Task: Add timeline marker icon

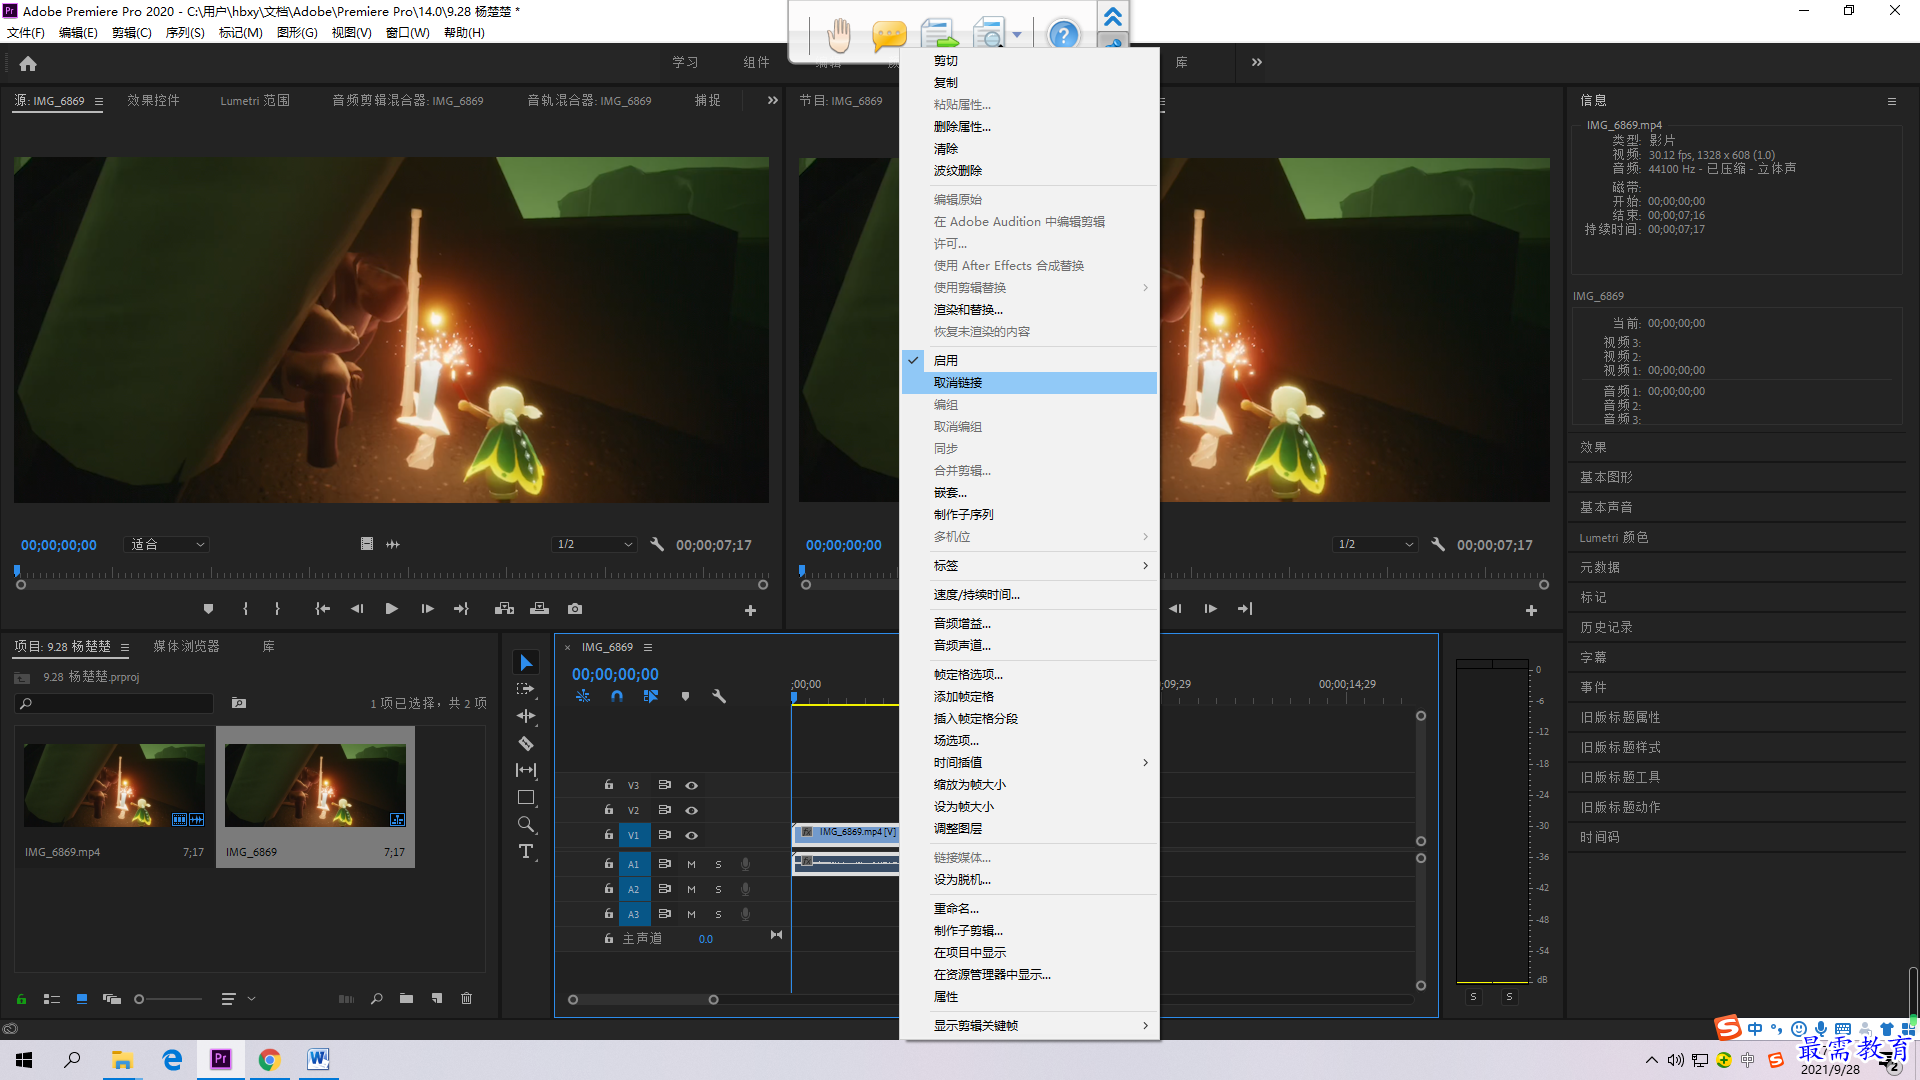Action: [x=685, y=696]
